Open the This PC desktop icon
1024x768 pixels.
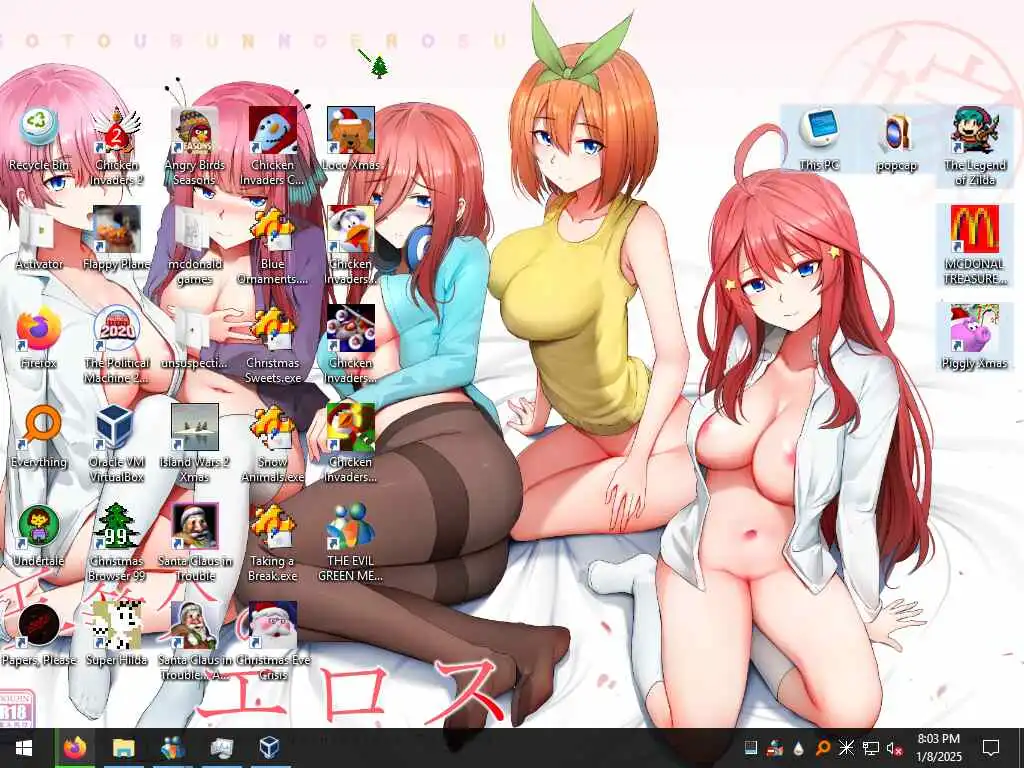819,140
